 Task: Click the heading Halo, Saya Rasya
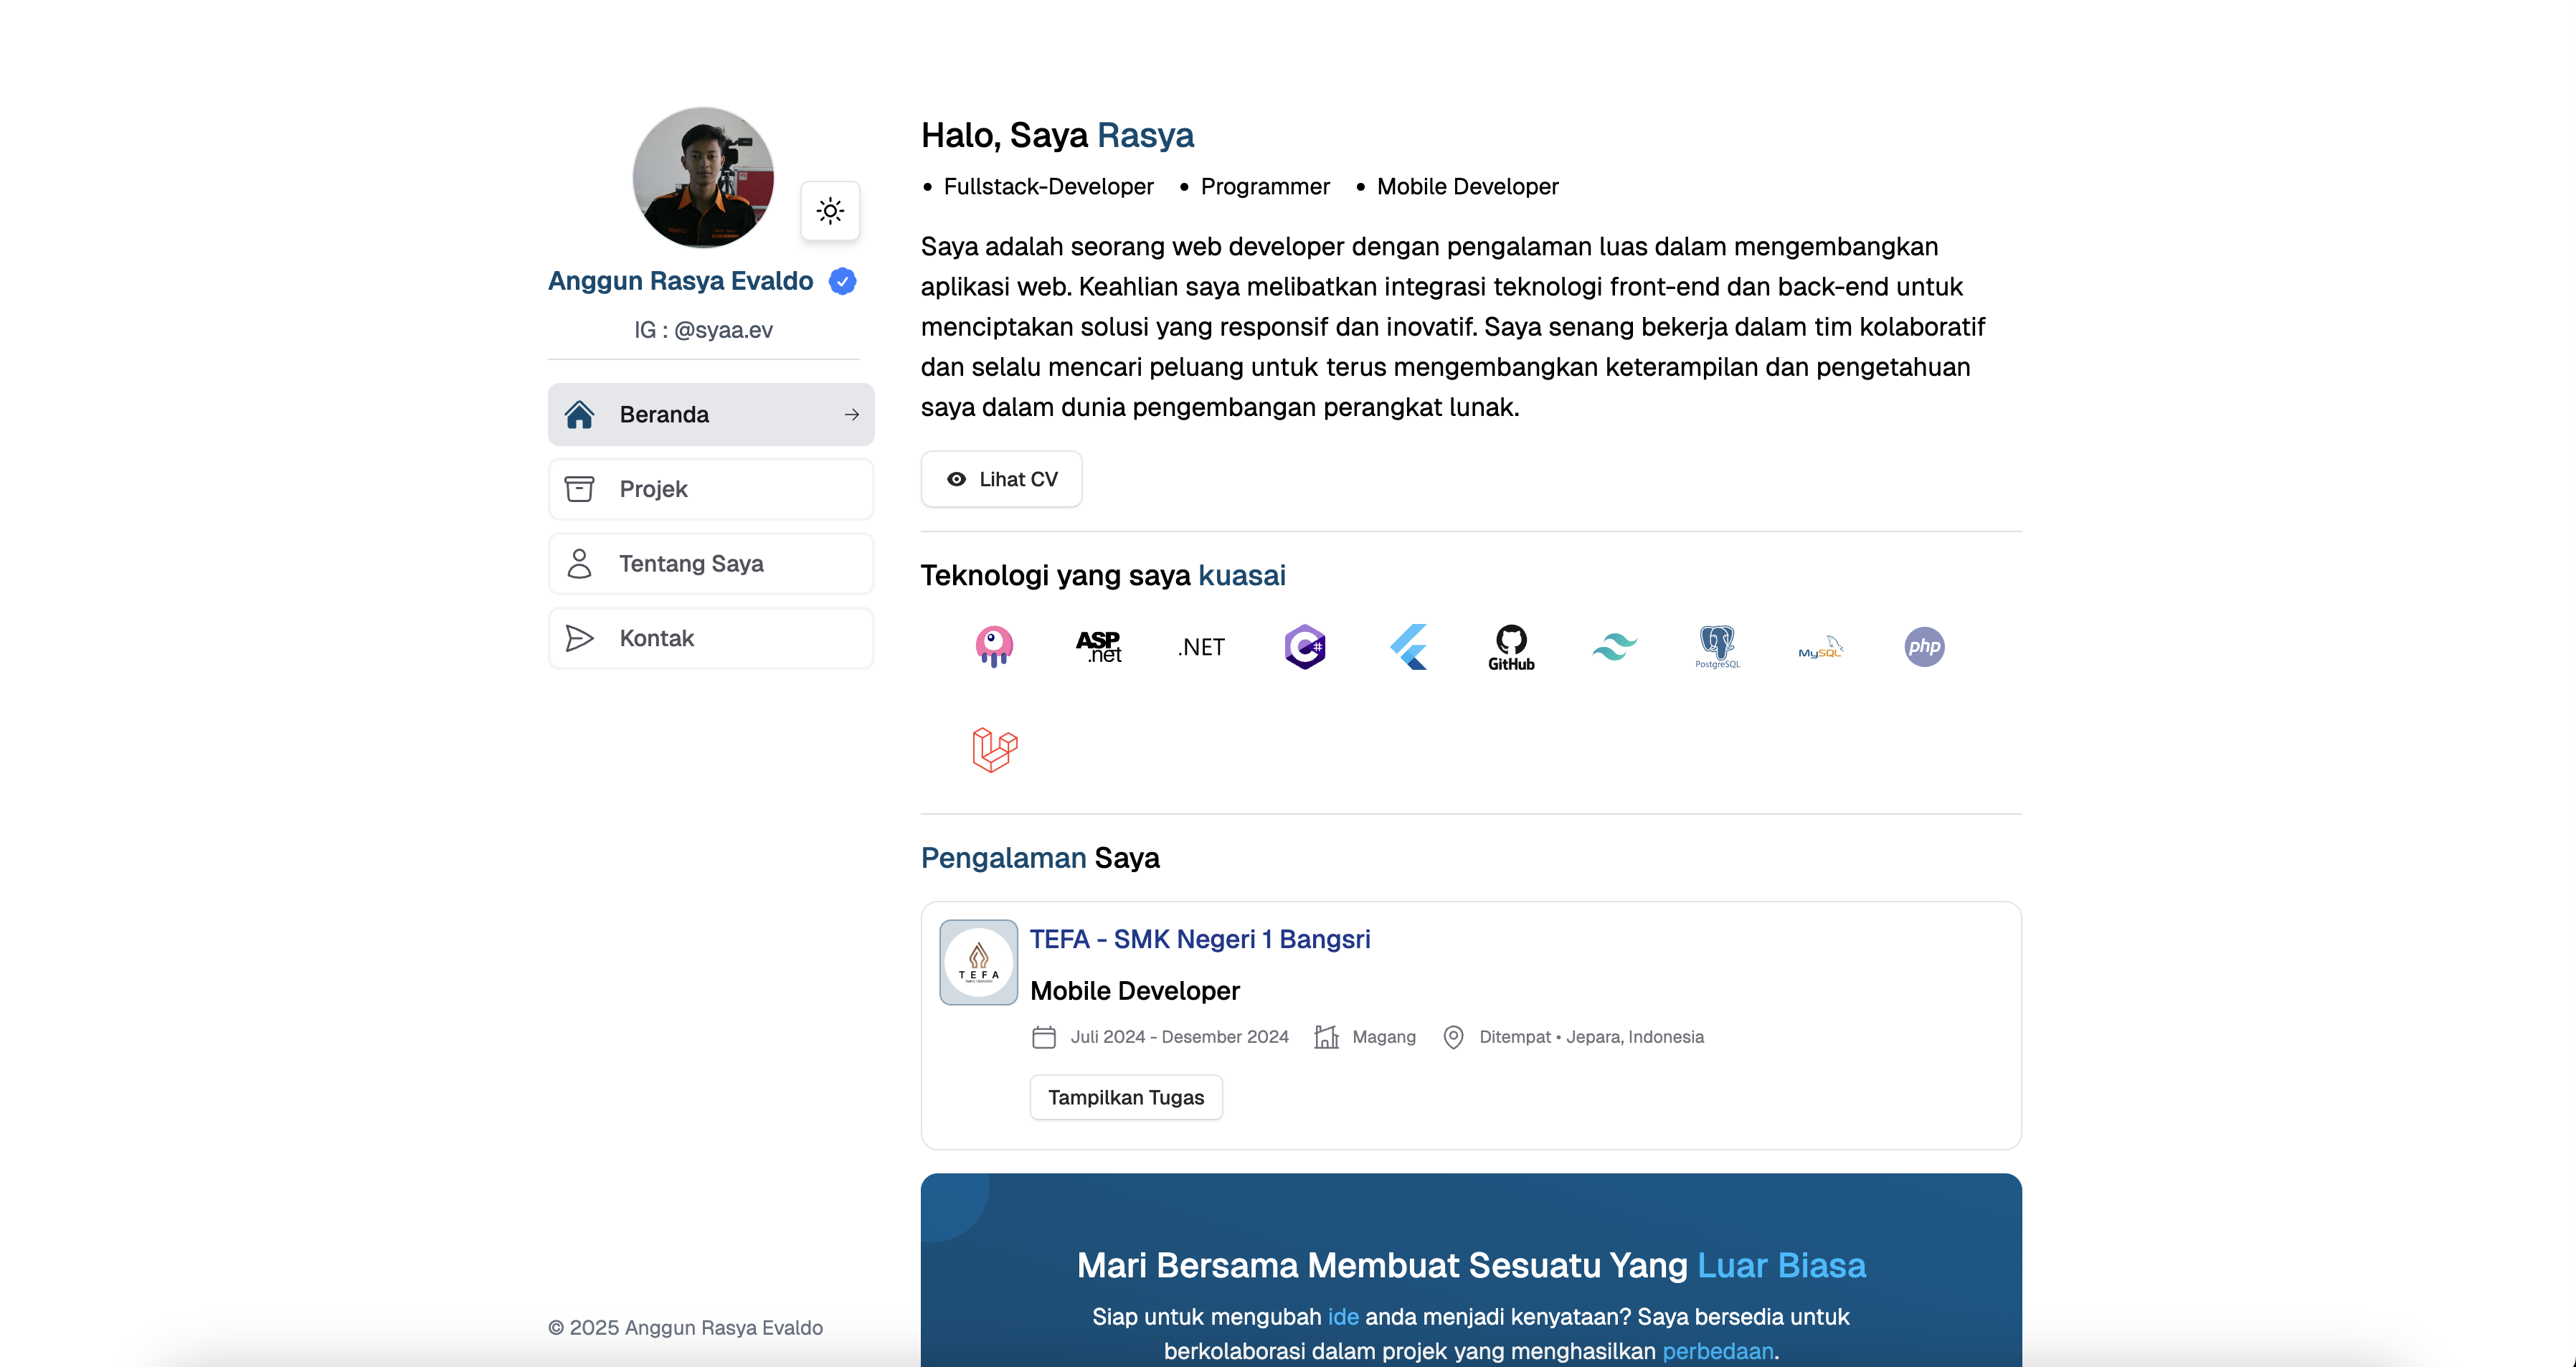point(1057,135)
